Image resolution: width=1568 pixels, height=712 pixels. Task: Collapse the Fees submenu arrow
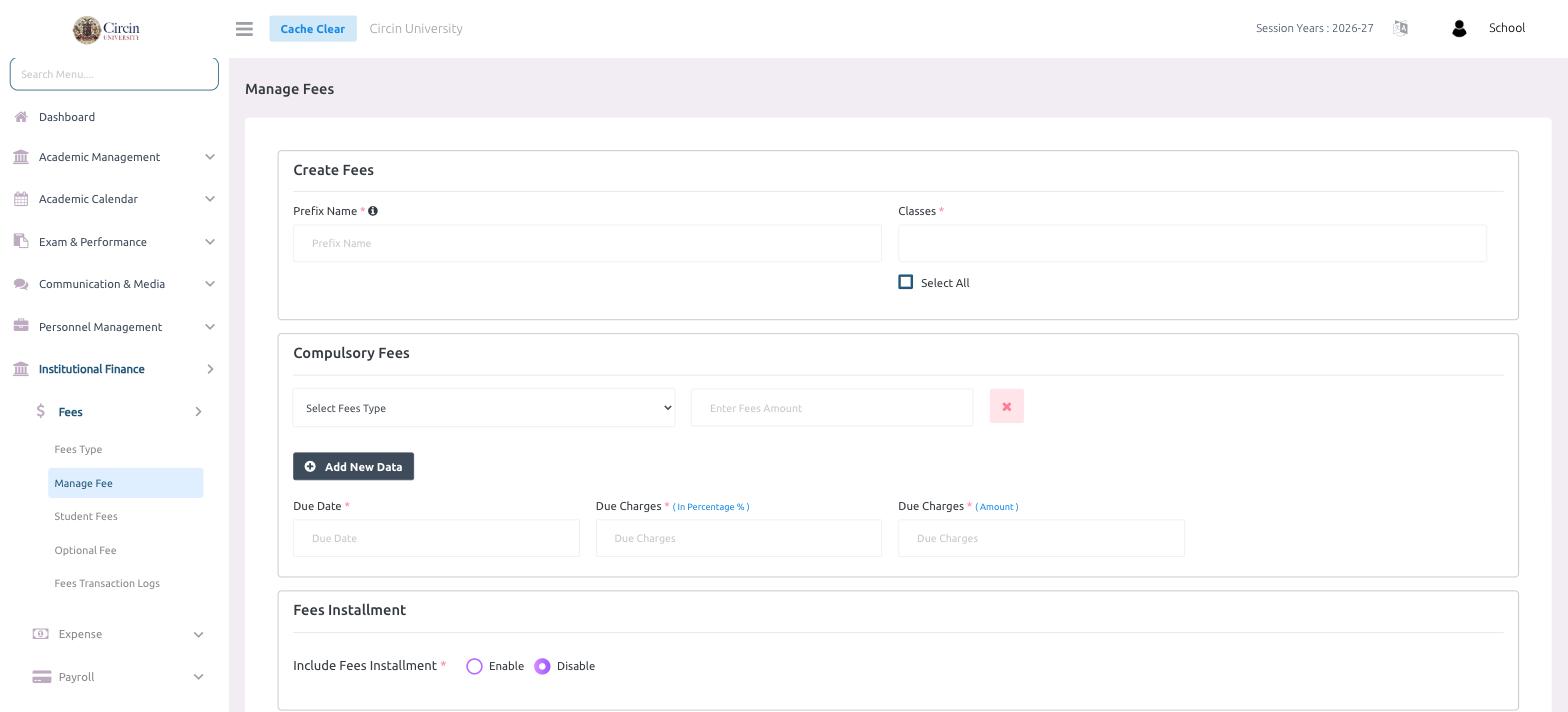(198, 412)
